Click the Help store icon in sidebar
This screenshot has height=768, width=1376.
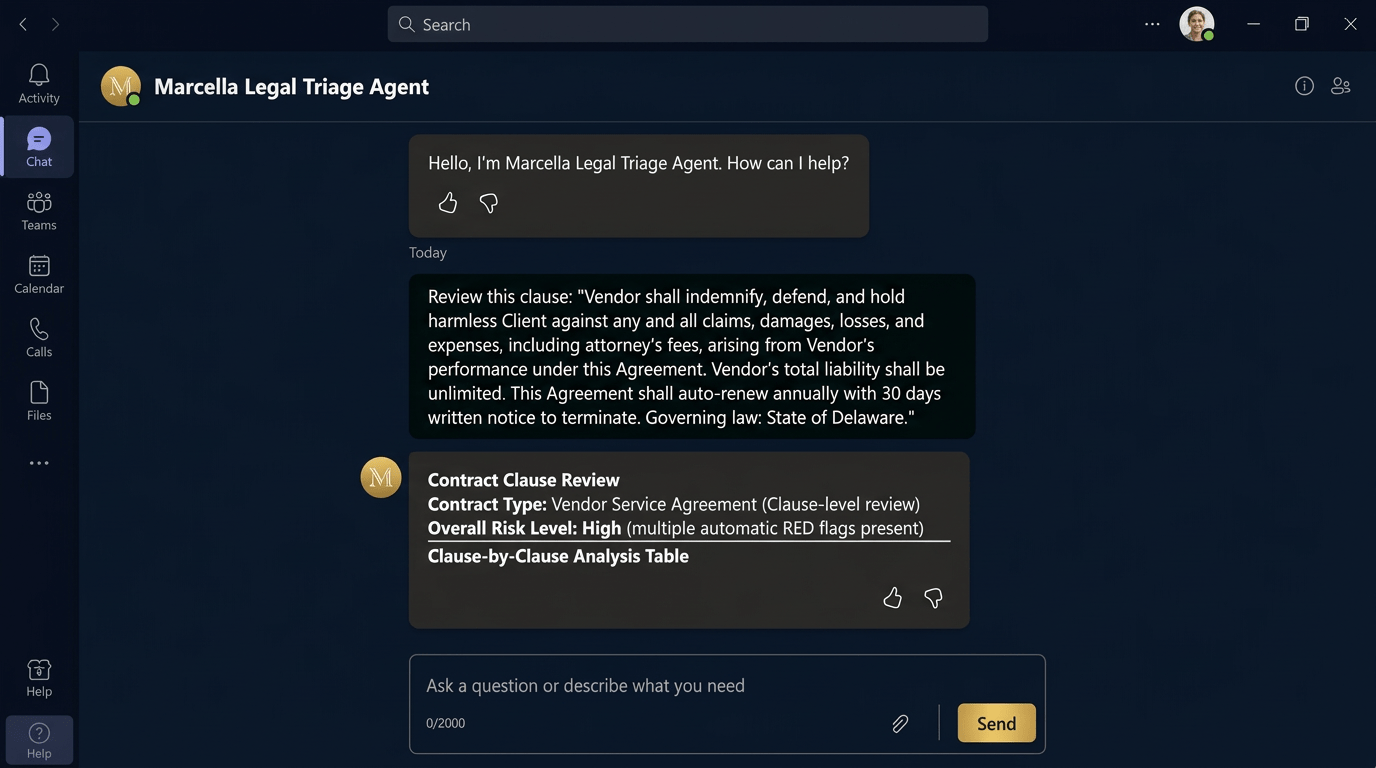click(x=39, y=677)
